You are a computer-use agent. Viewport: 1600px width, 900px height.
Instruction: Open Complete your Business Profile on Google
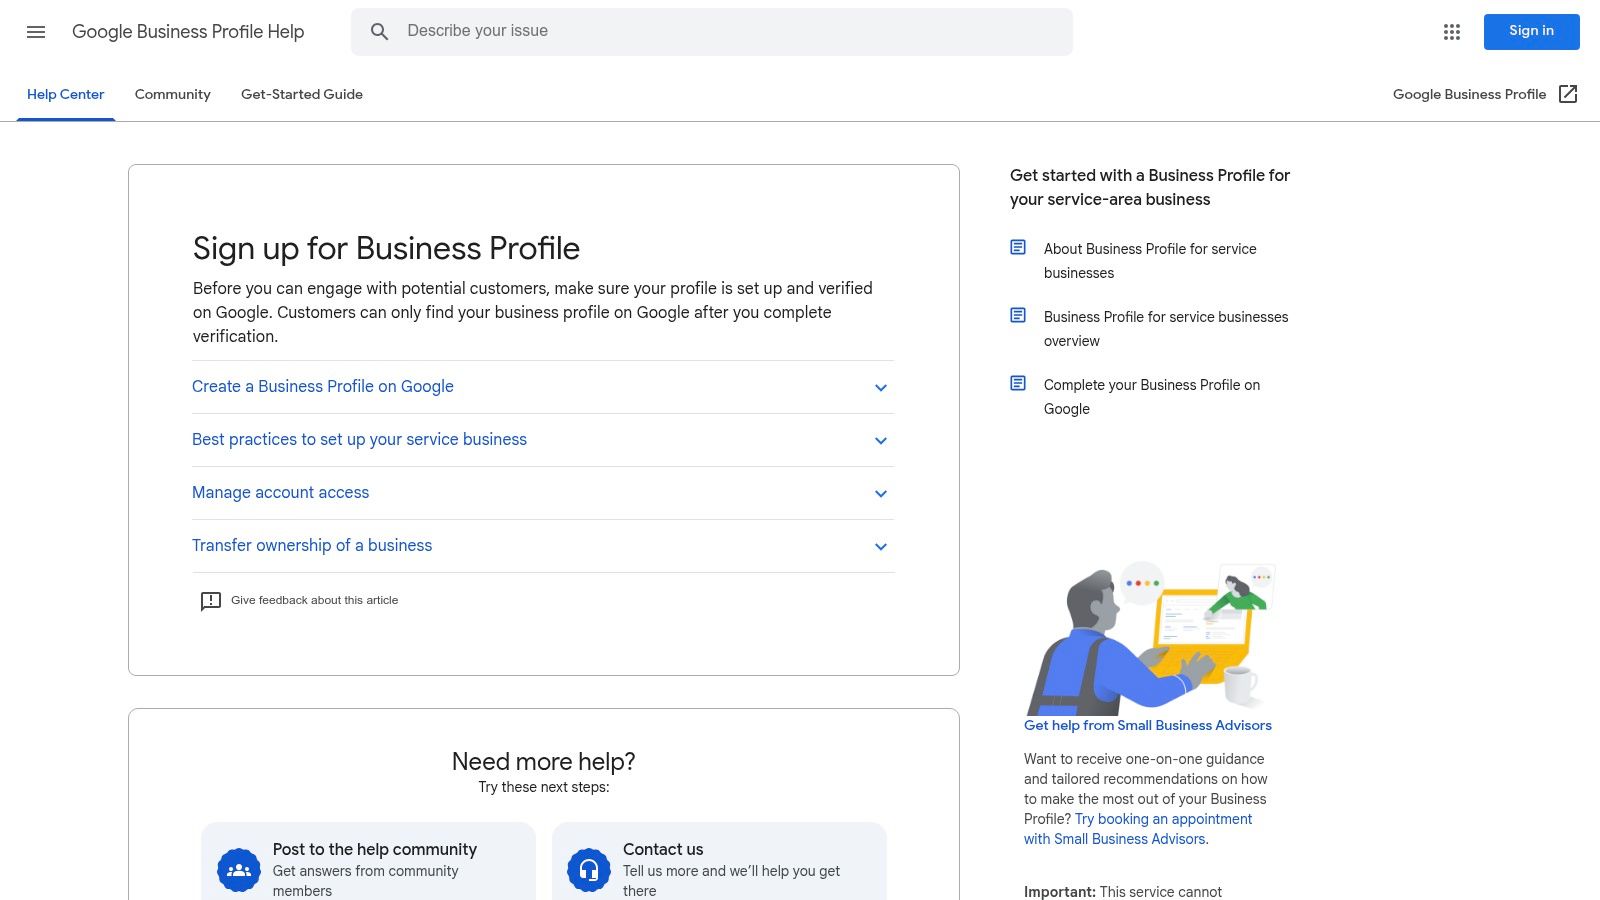tap(1152, 397)
